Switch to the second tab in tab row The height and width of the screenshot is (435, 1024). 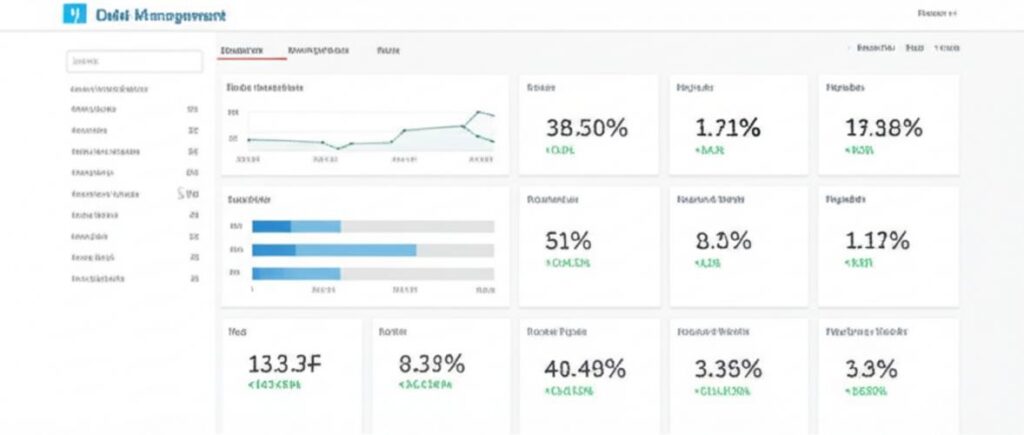318,50
